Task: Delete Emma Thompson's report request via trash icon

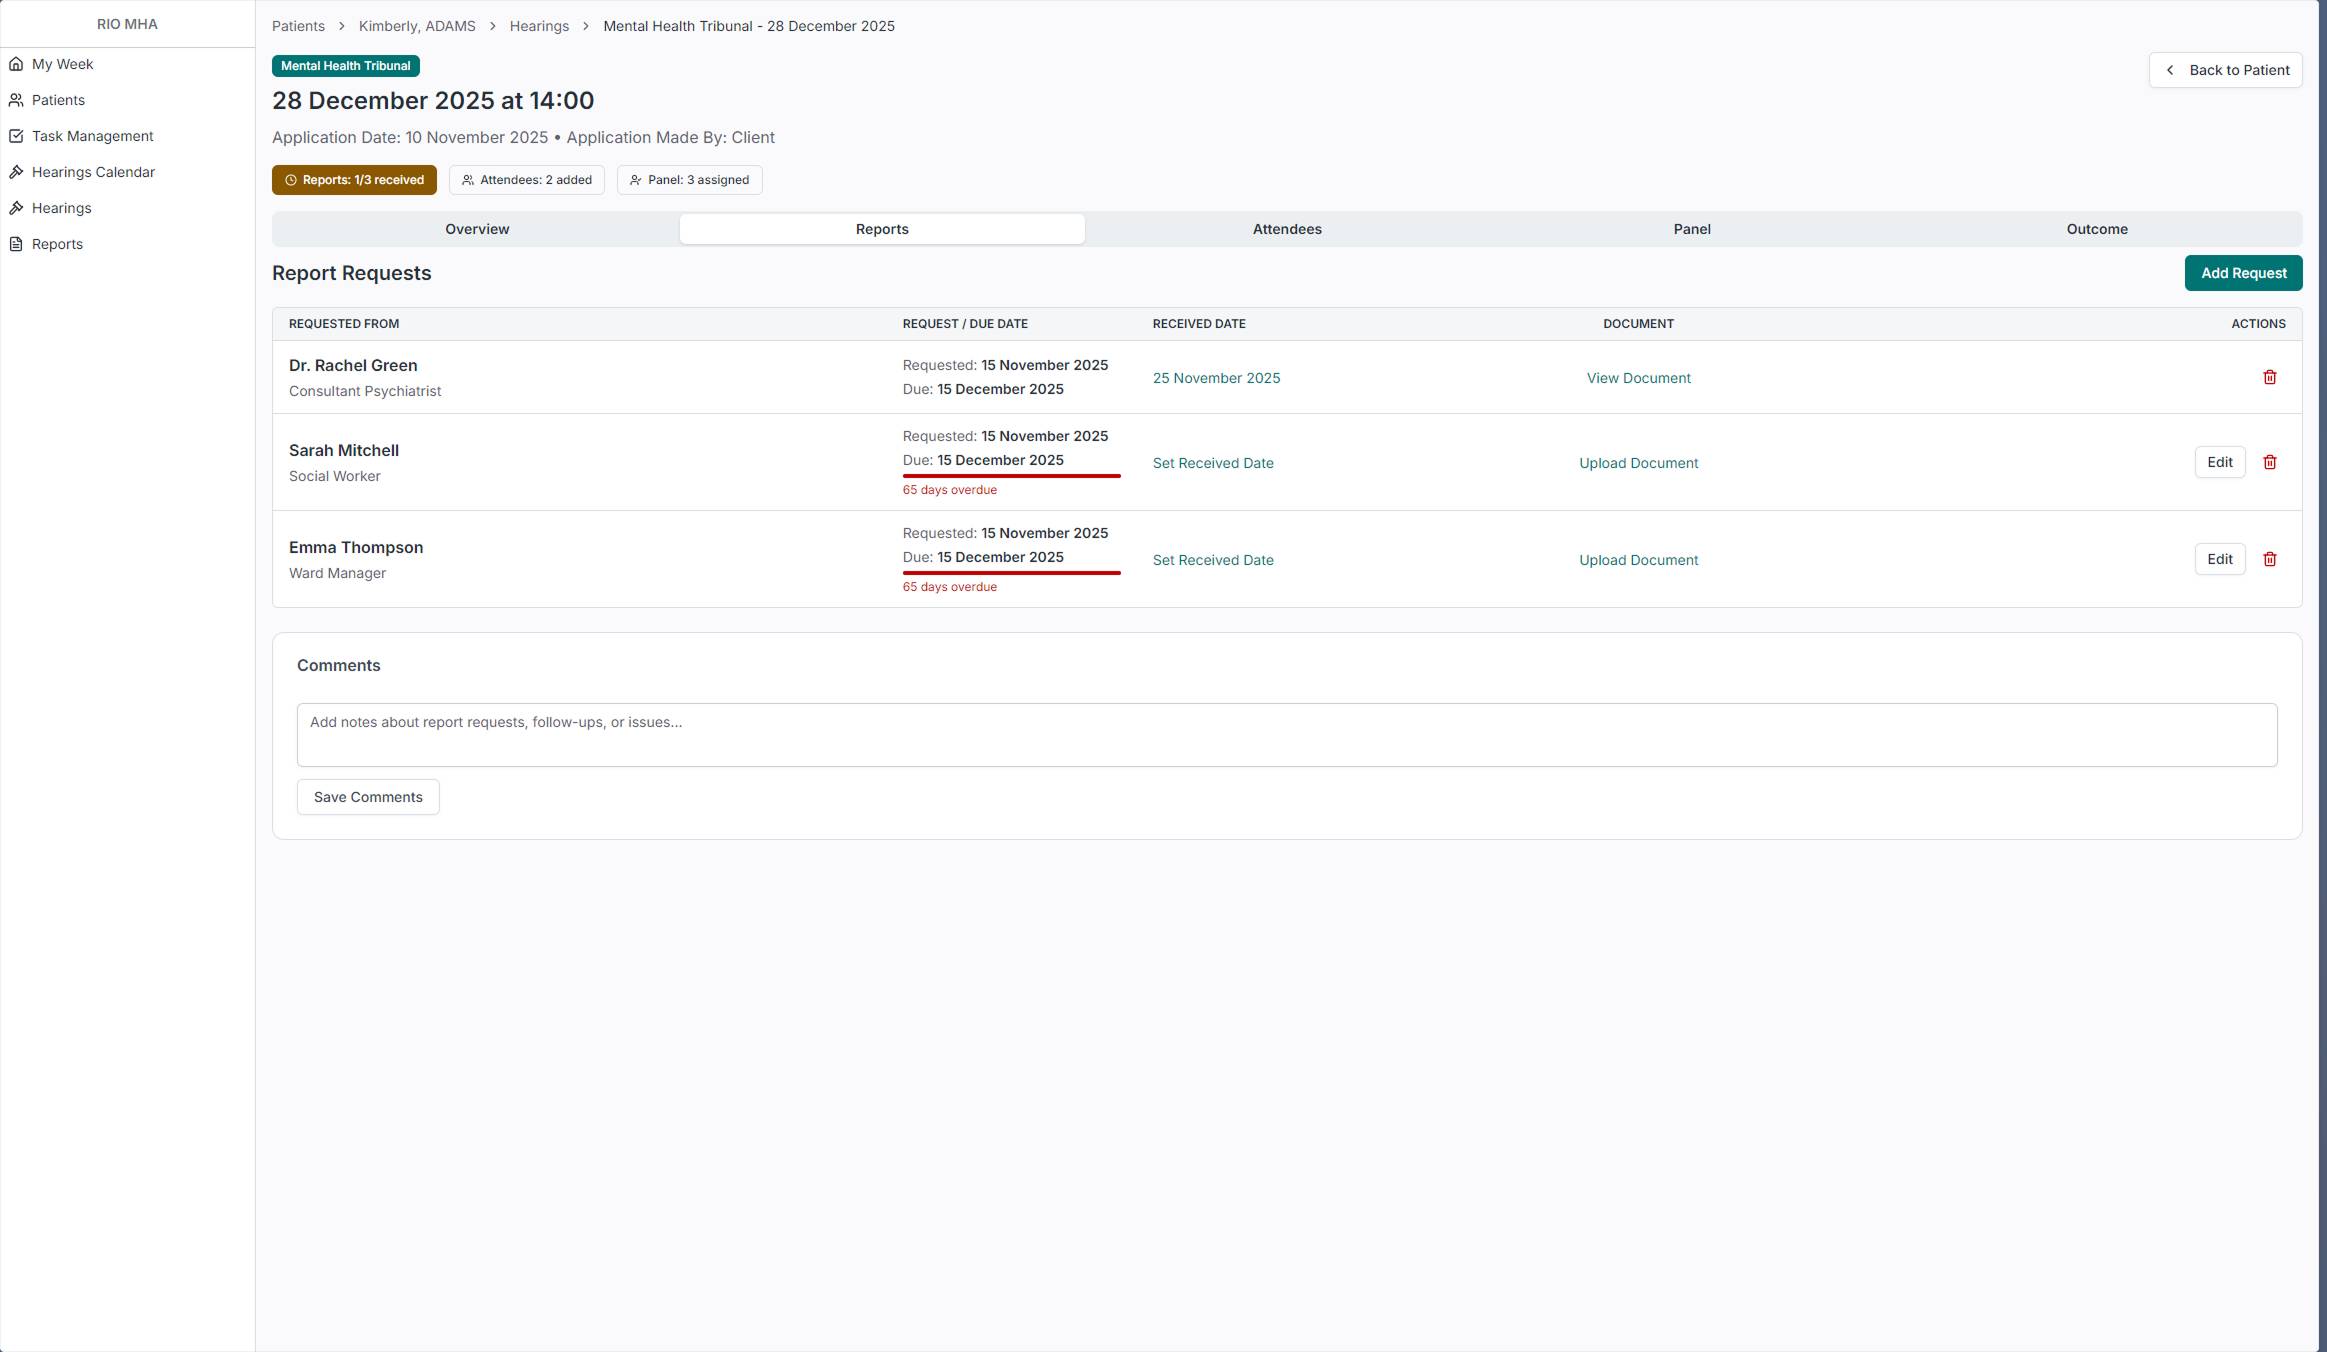Action: click(x=2269, y=559)
